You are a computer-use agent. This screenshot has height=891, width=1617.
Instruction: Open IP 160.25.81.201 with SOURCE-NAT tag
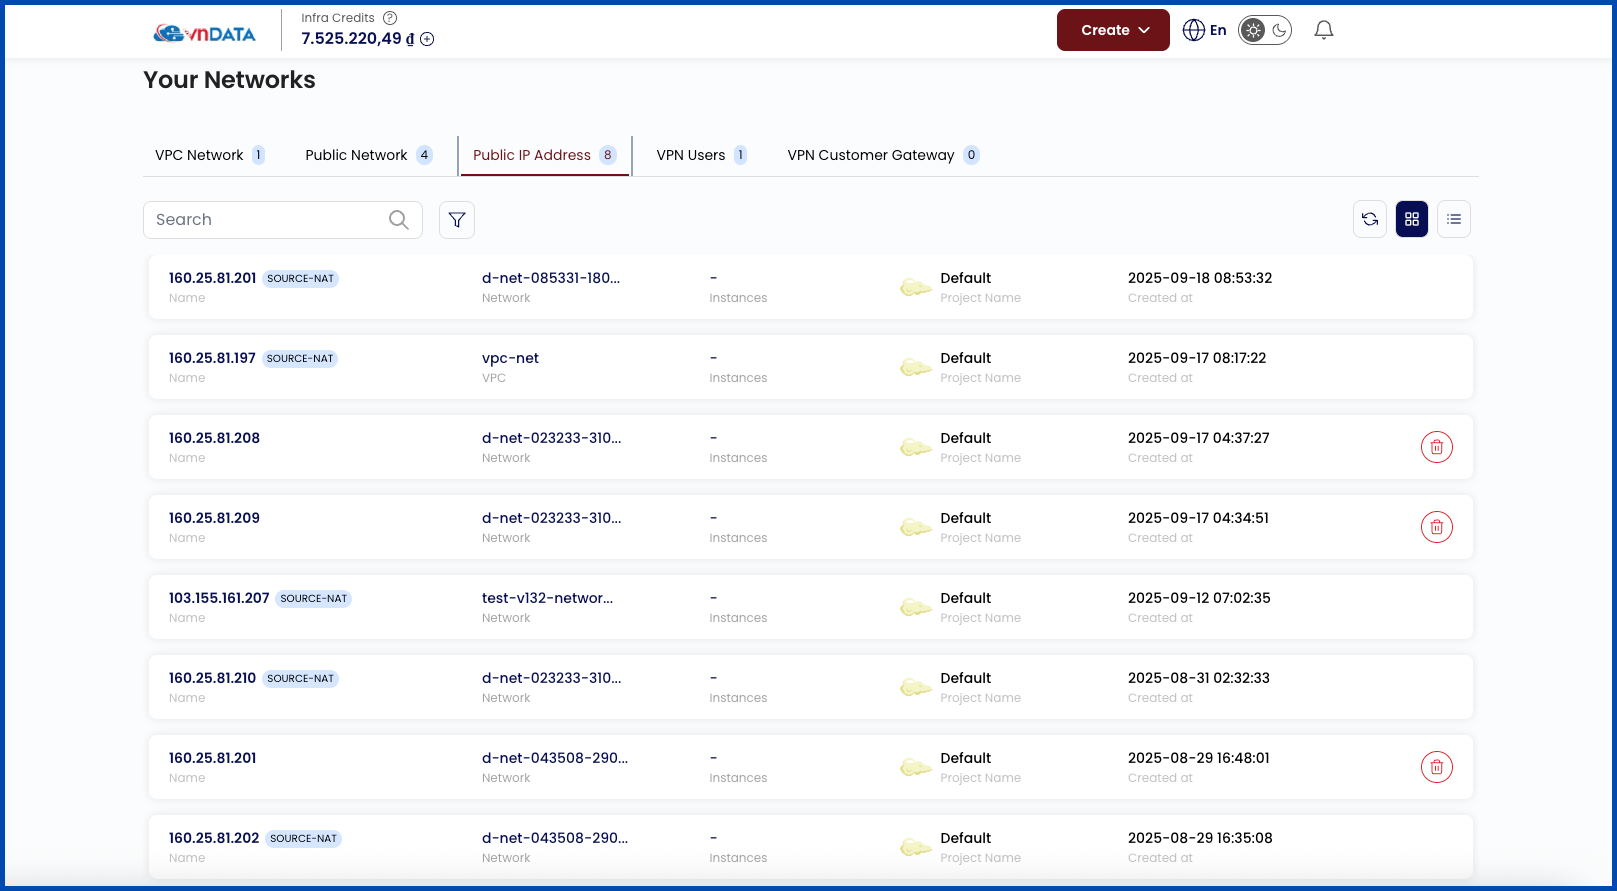(212, 278)
